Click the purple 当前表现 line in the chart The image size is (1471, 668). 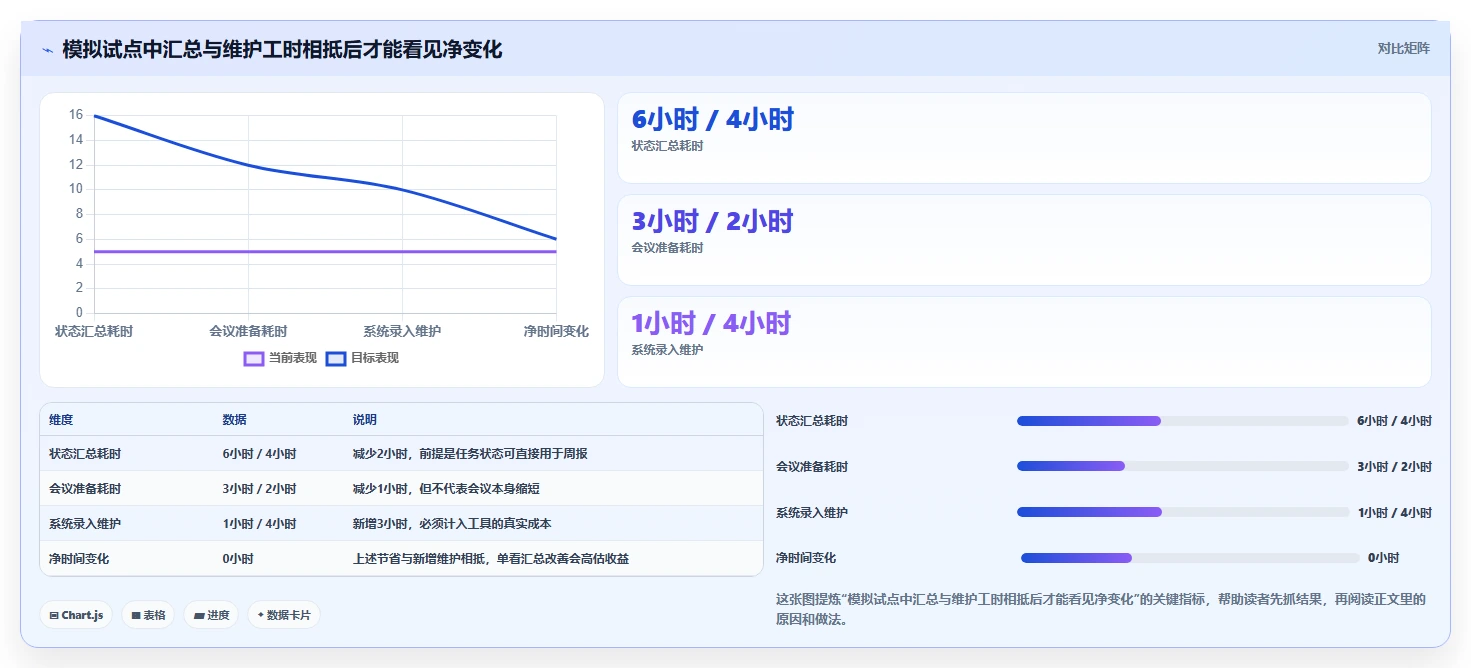coord(325,251)
